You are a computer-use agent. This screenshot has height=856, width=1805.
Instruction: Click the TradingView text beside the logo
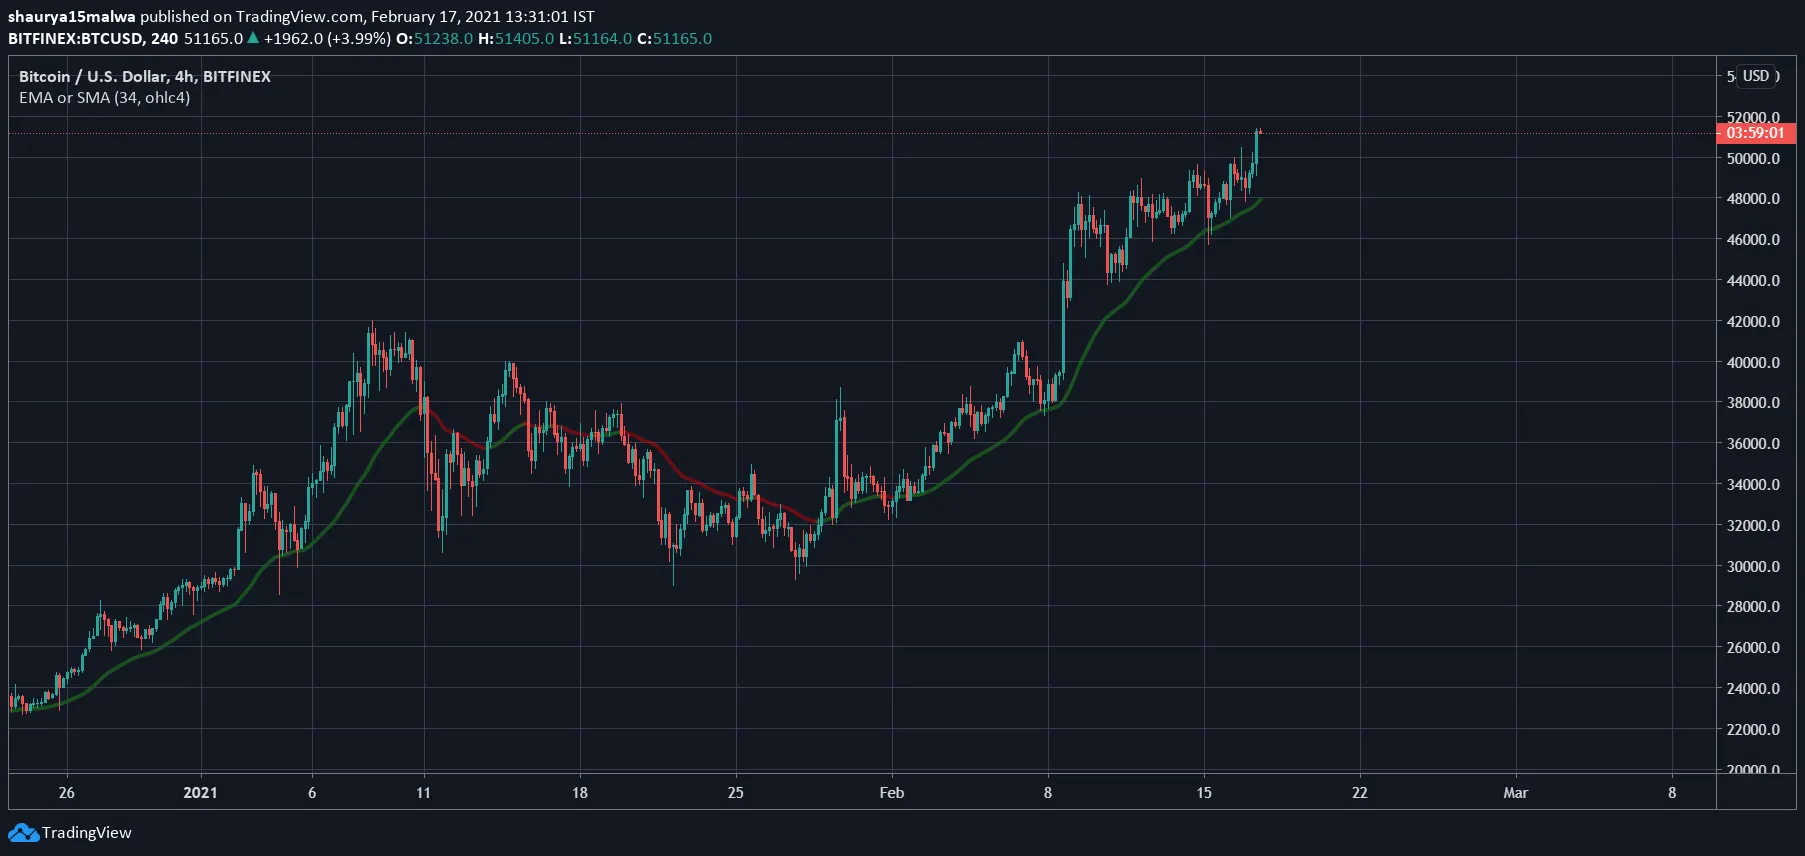(x=87, y=833)
